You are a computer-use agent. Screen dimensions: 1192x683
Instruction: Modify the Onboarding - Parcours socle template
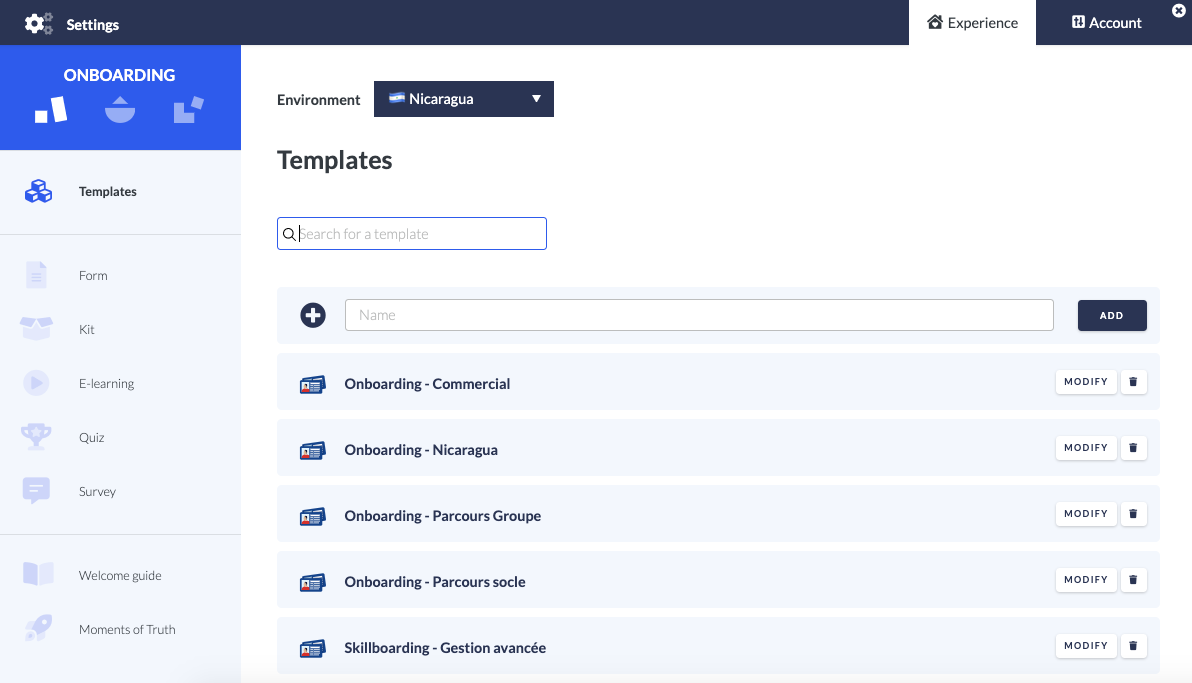[x=1086, y=580]
